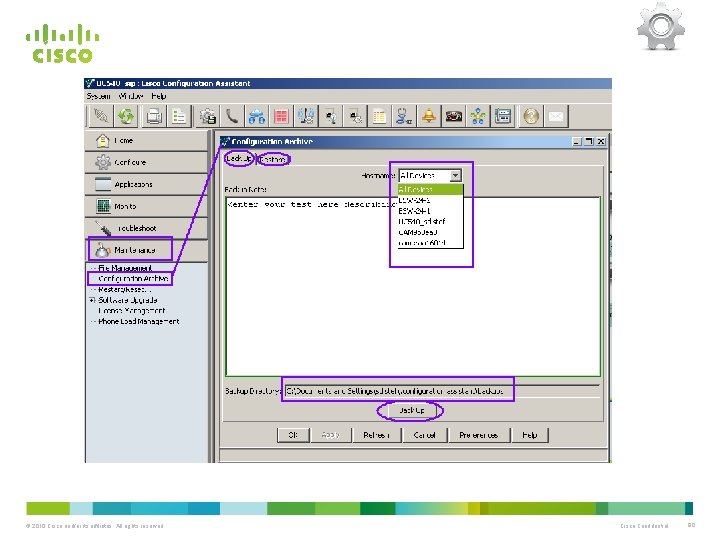Click the envelope feedback toolbar icon
The height and width of the screenshot is (540, 720).
click(556, 116)
